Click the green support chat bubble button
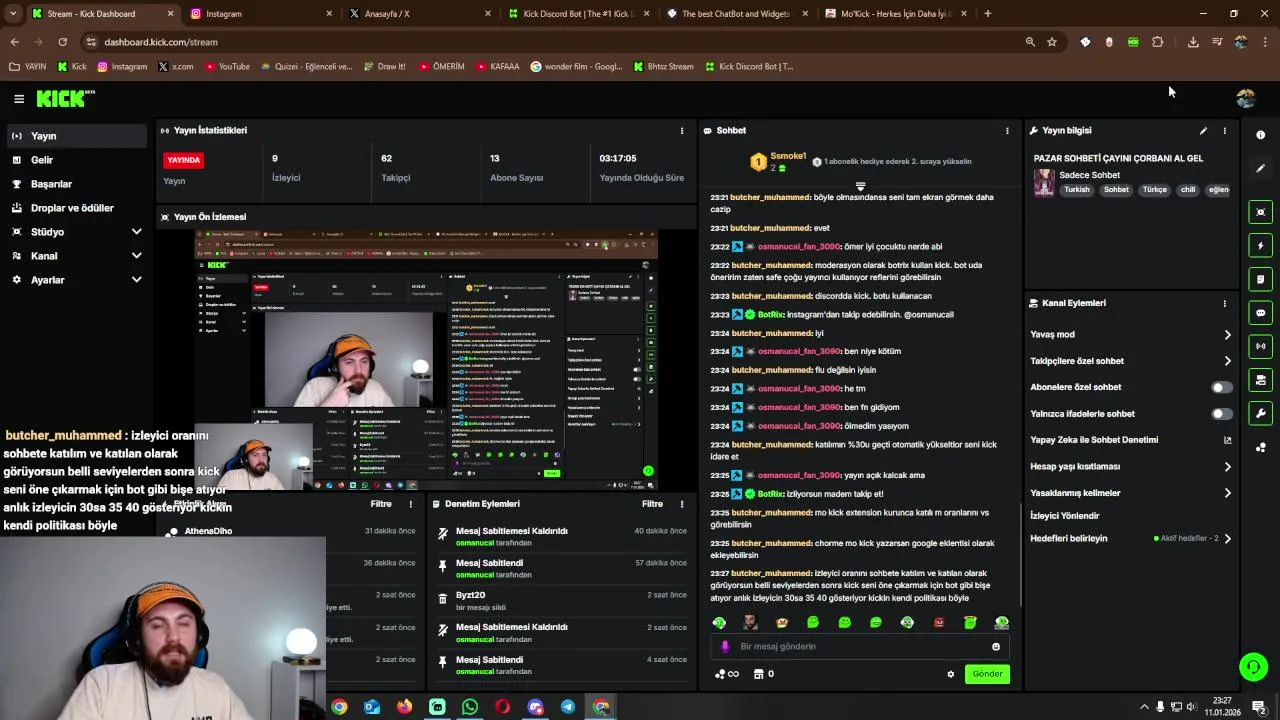The height and width of the screenshot is (720, 1280). (1253, 666)
